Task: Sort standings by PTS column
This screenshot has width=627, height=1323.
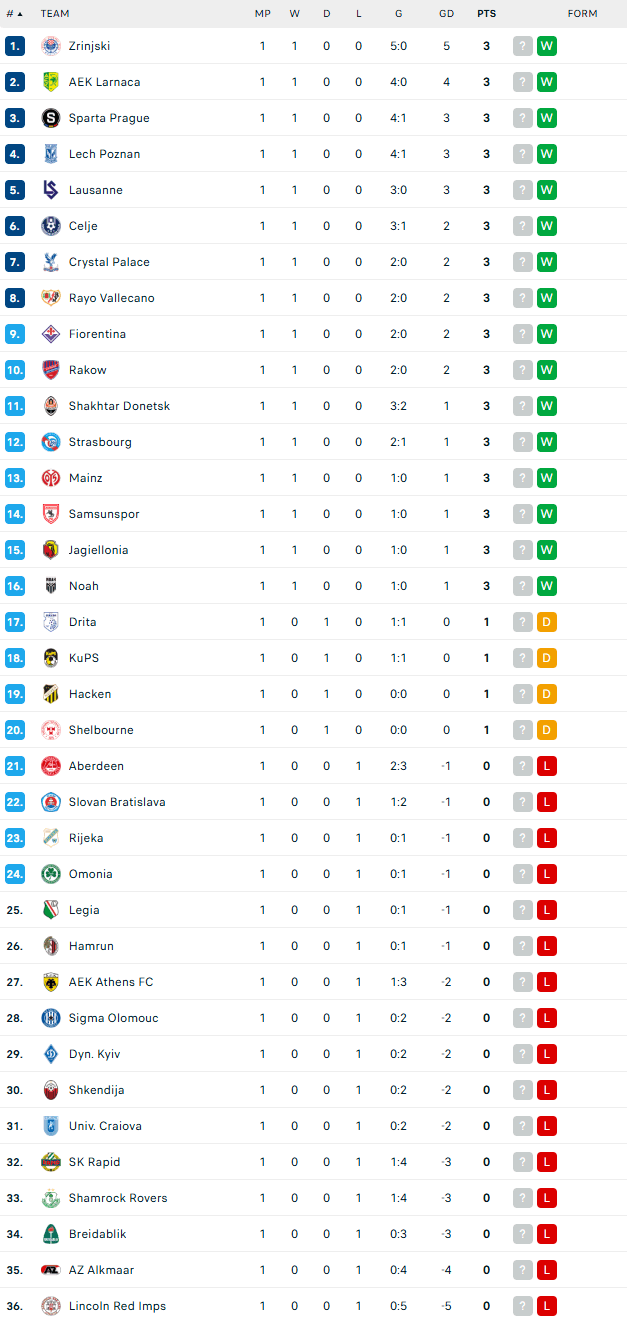Action: (486, 14)
